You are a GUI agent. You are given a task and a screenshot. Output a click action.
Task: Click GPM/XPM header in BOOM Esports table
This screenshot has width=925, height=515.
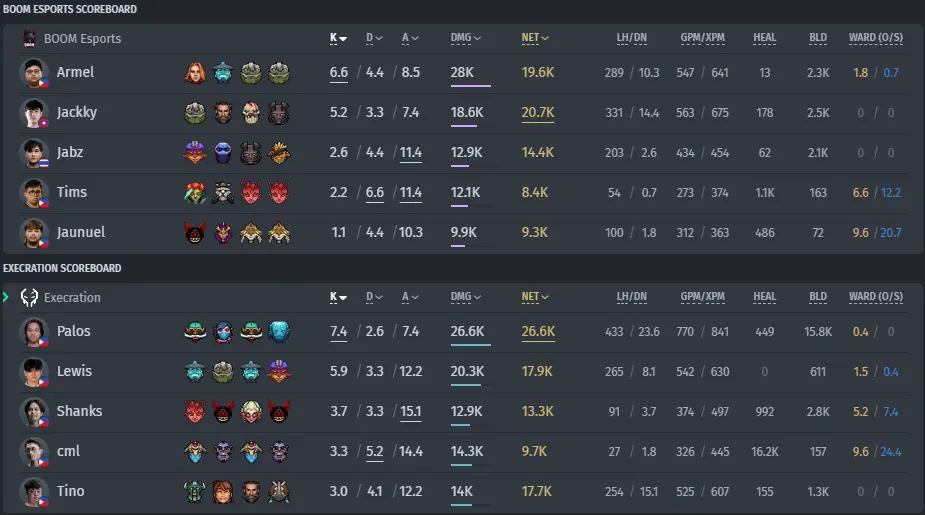pyautogui.click(x=702, y=38)
